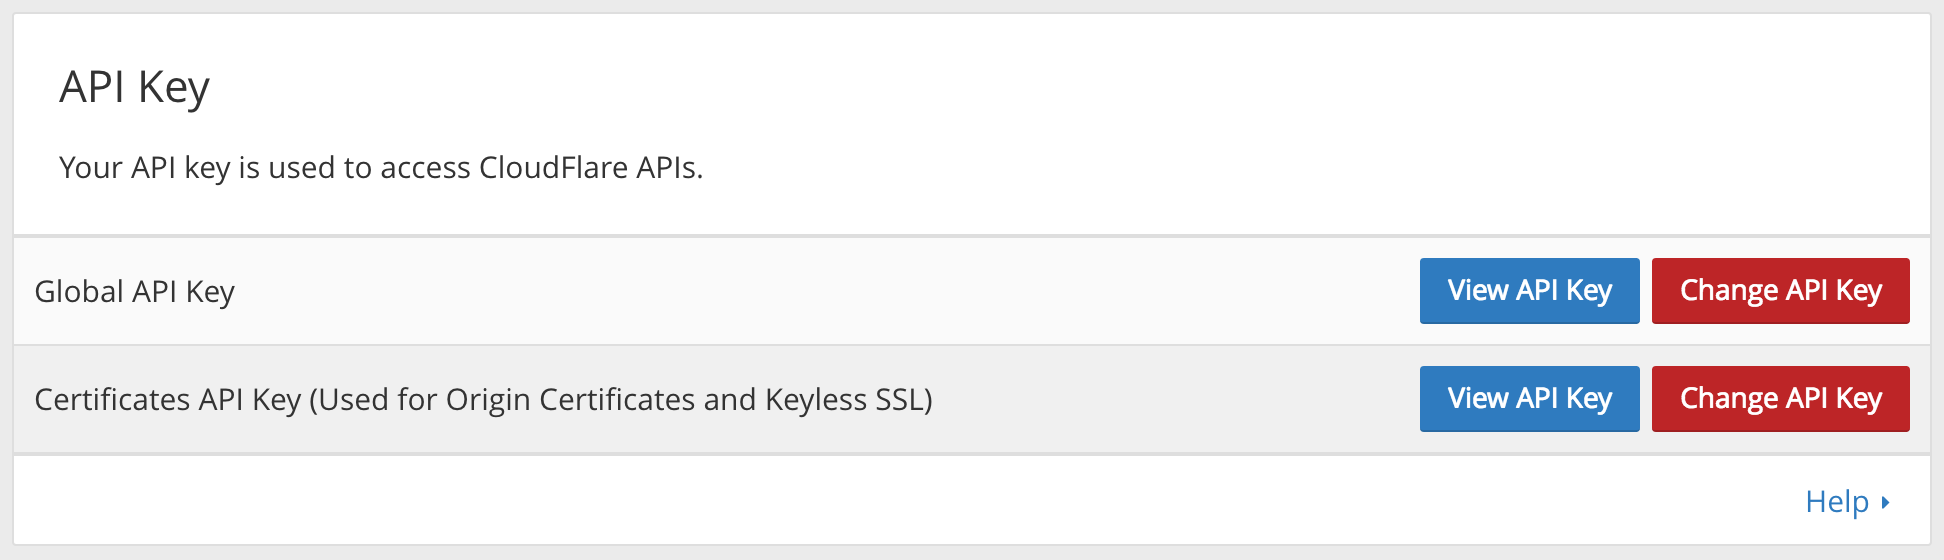Image resolution: width=1944 pixels, height=560 pixels.
Task: Click the red button in Global row
Action: (1780, 291)
